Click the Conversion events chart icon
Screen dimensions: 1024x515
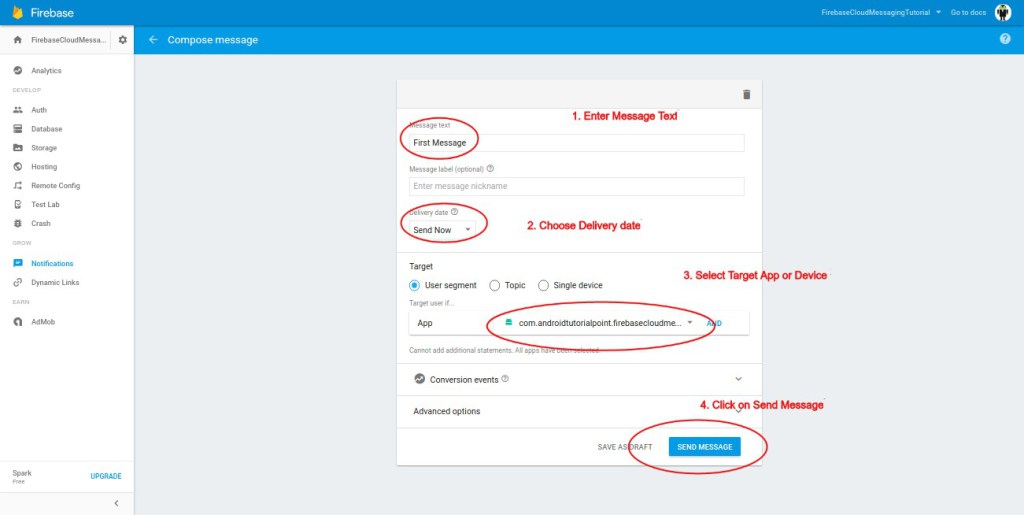[x=419, y=379]
